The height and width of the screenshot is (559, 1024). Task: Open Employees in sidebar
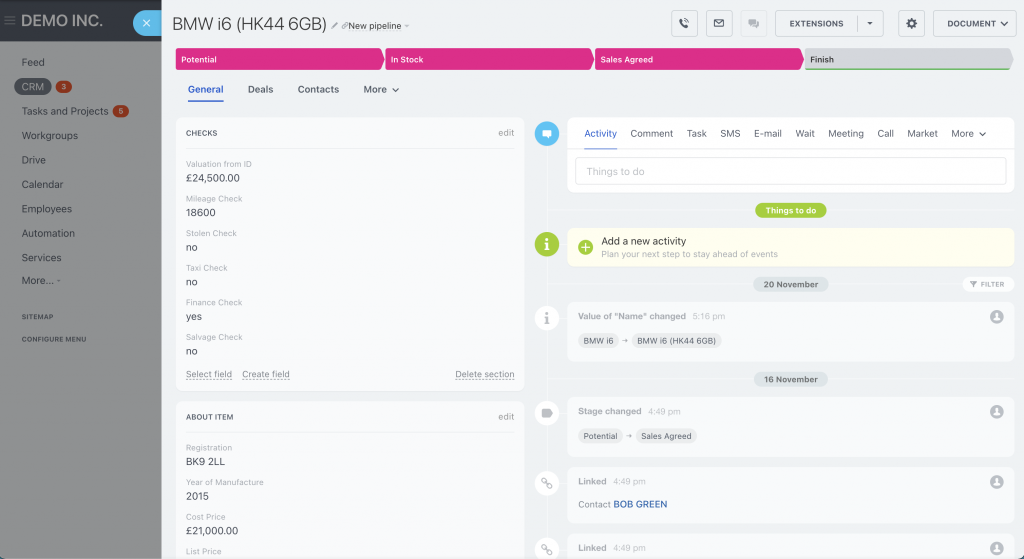coord(46,209)
